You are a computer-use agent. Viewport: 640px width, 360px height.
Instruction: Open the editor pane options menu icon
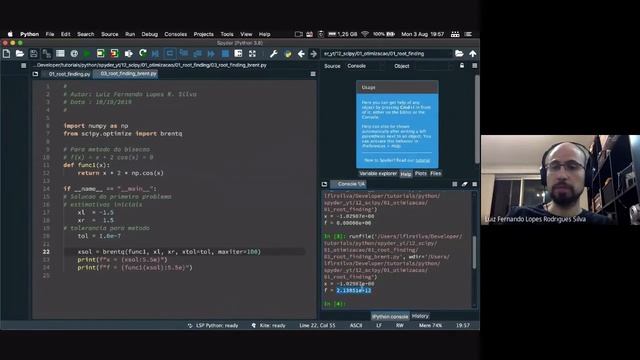(313, 74)
